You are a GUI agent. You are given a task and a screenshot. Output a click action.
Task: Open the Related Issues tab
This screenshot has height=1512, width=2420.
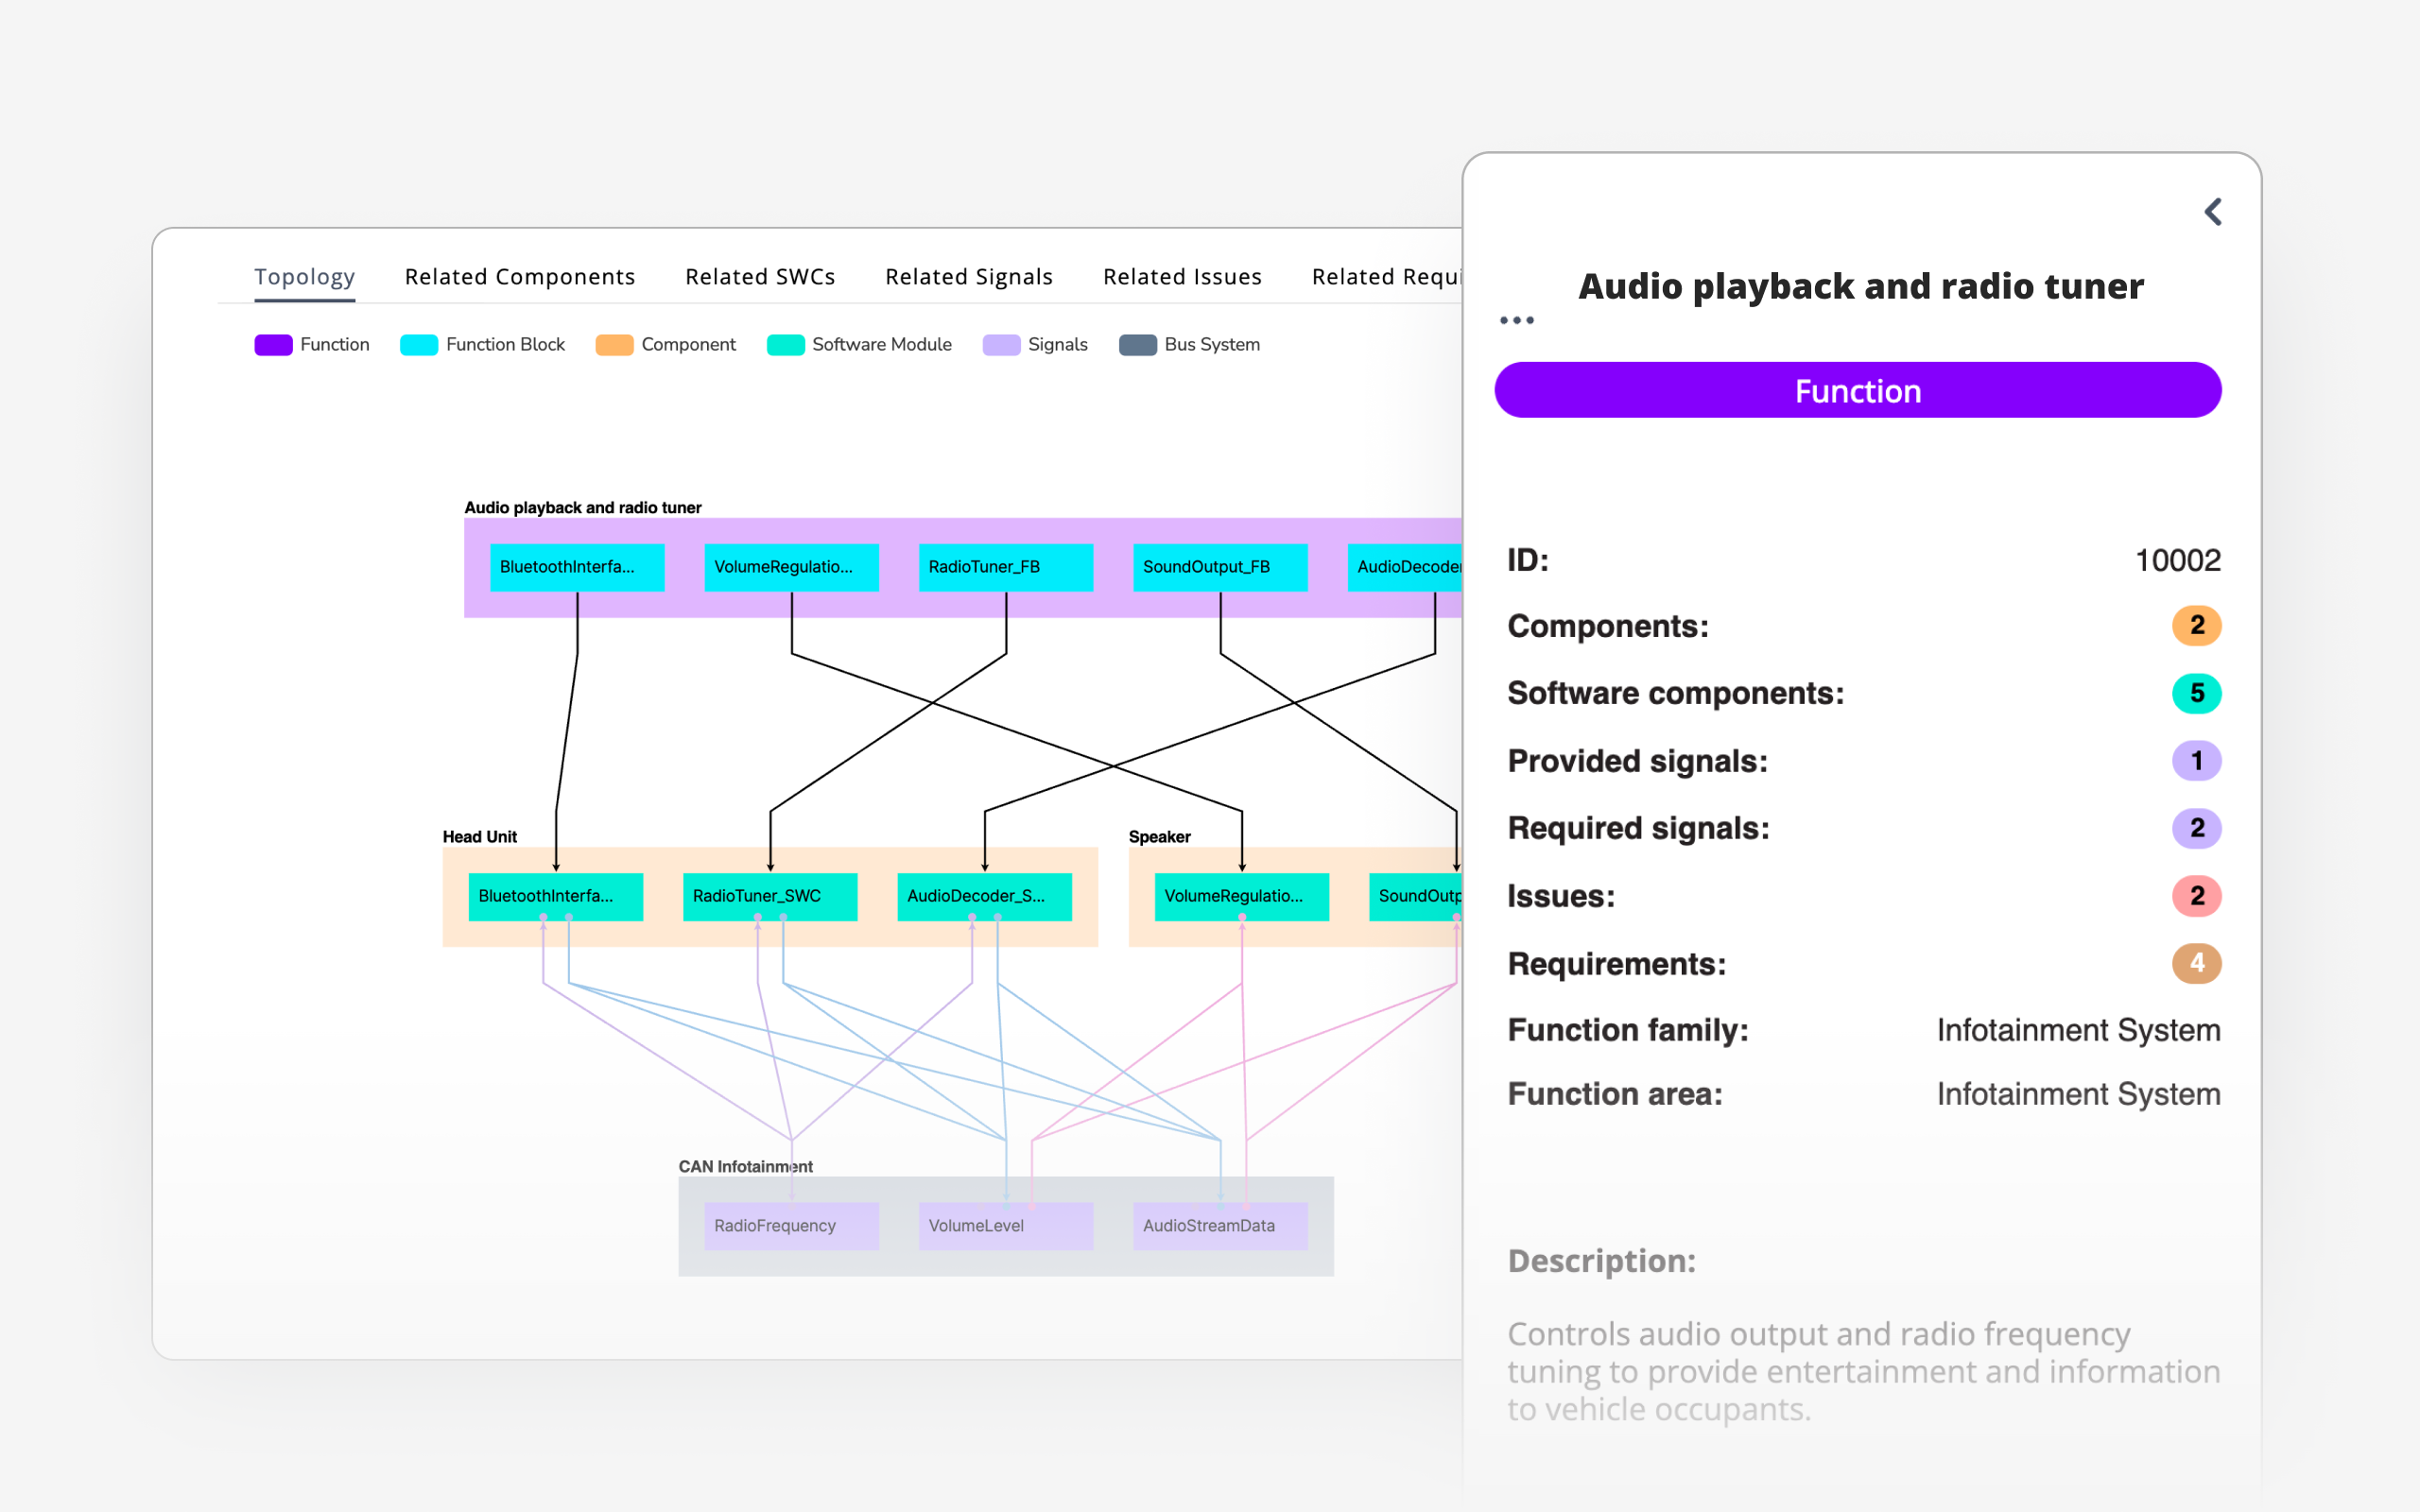[x=1182, y=276]
